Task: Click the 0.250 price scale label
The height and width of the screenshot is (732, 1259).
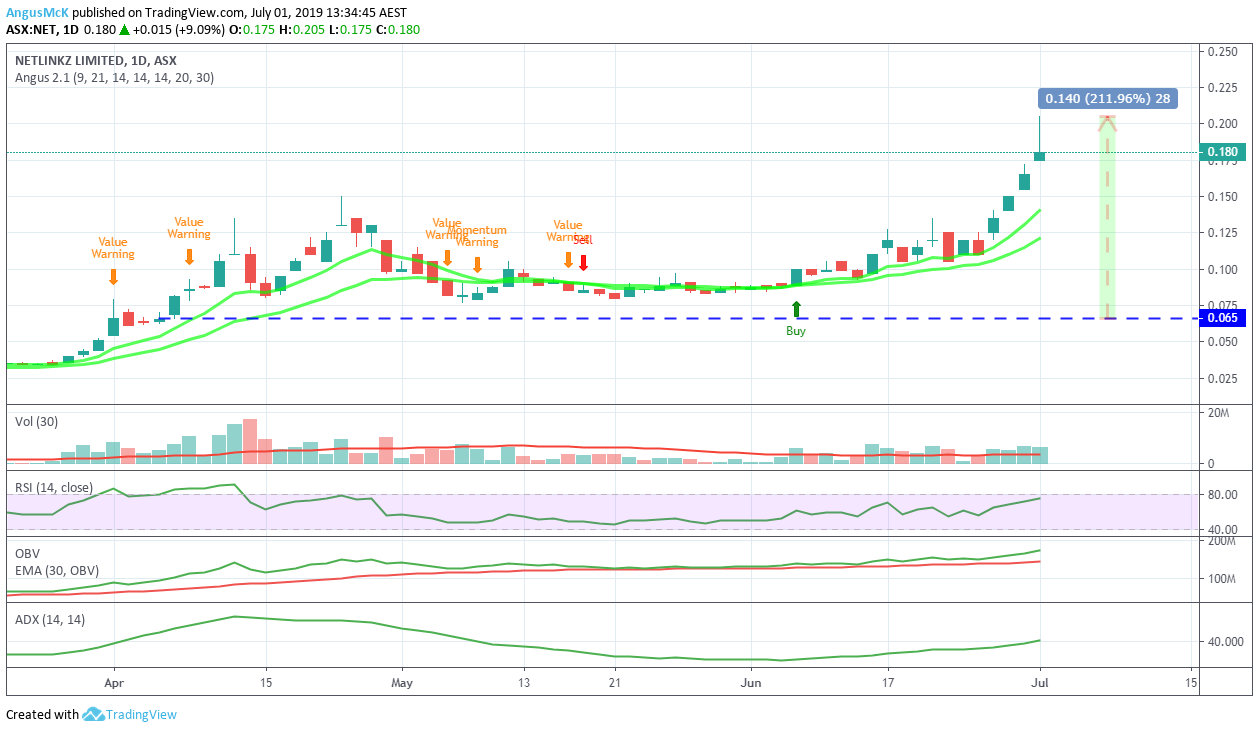Action: tap(1224, 51)
